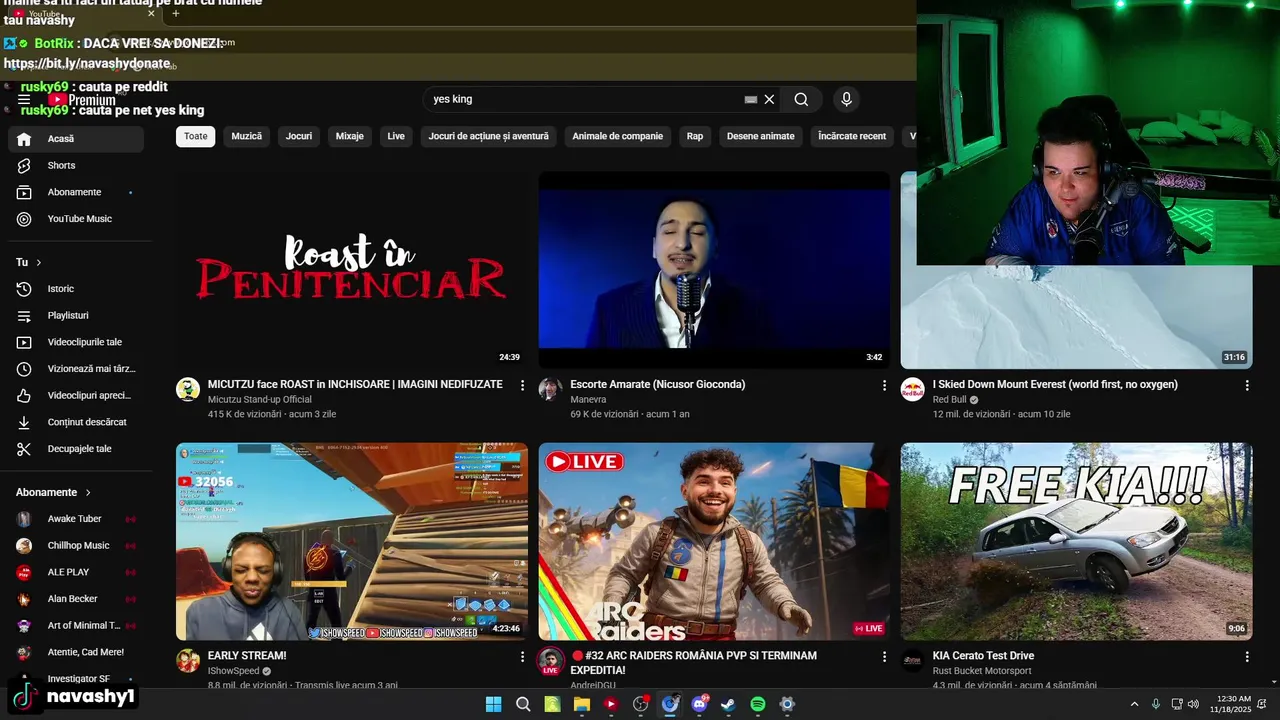The image size is (1280, 720).
Task: Select the 'Live' filter chip
Action: click(396, 136)
